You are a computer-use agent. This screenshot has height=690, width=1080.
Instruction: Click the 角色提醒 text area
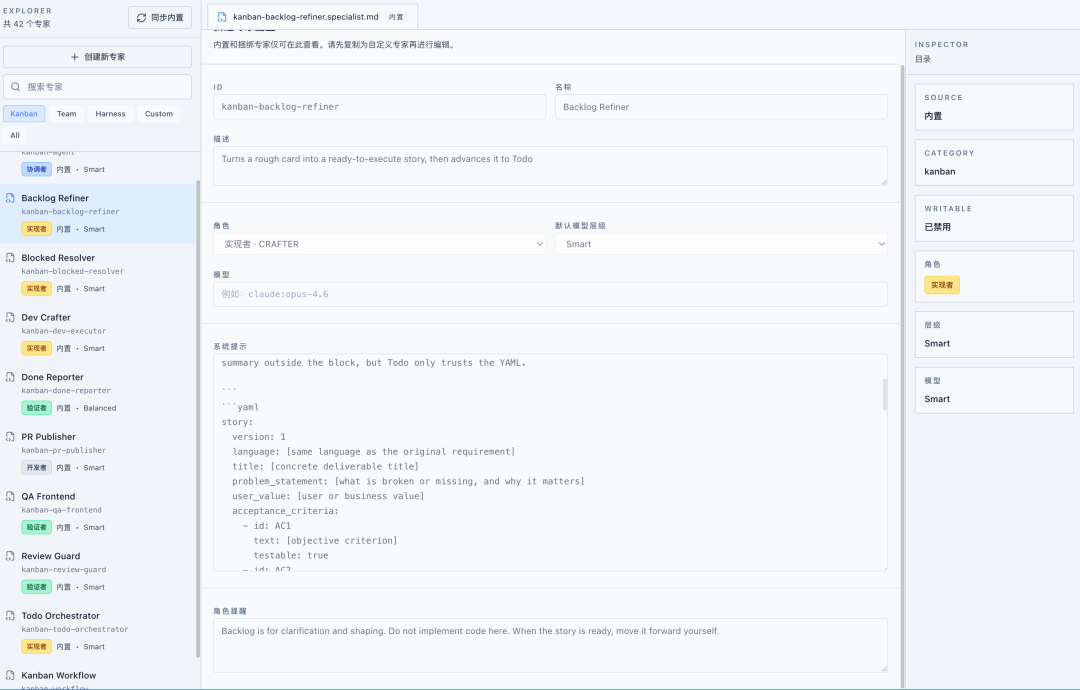(550, 645)
